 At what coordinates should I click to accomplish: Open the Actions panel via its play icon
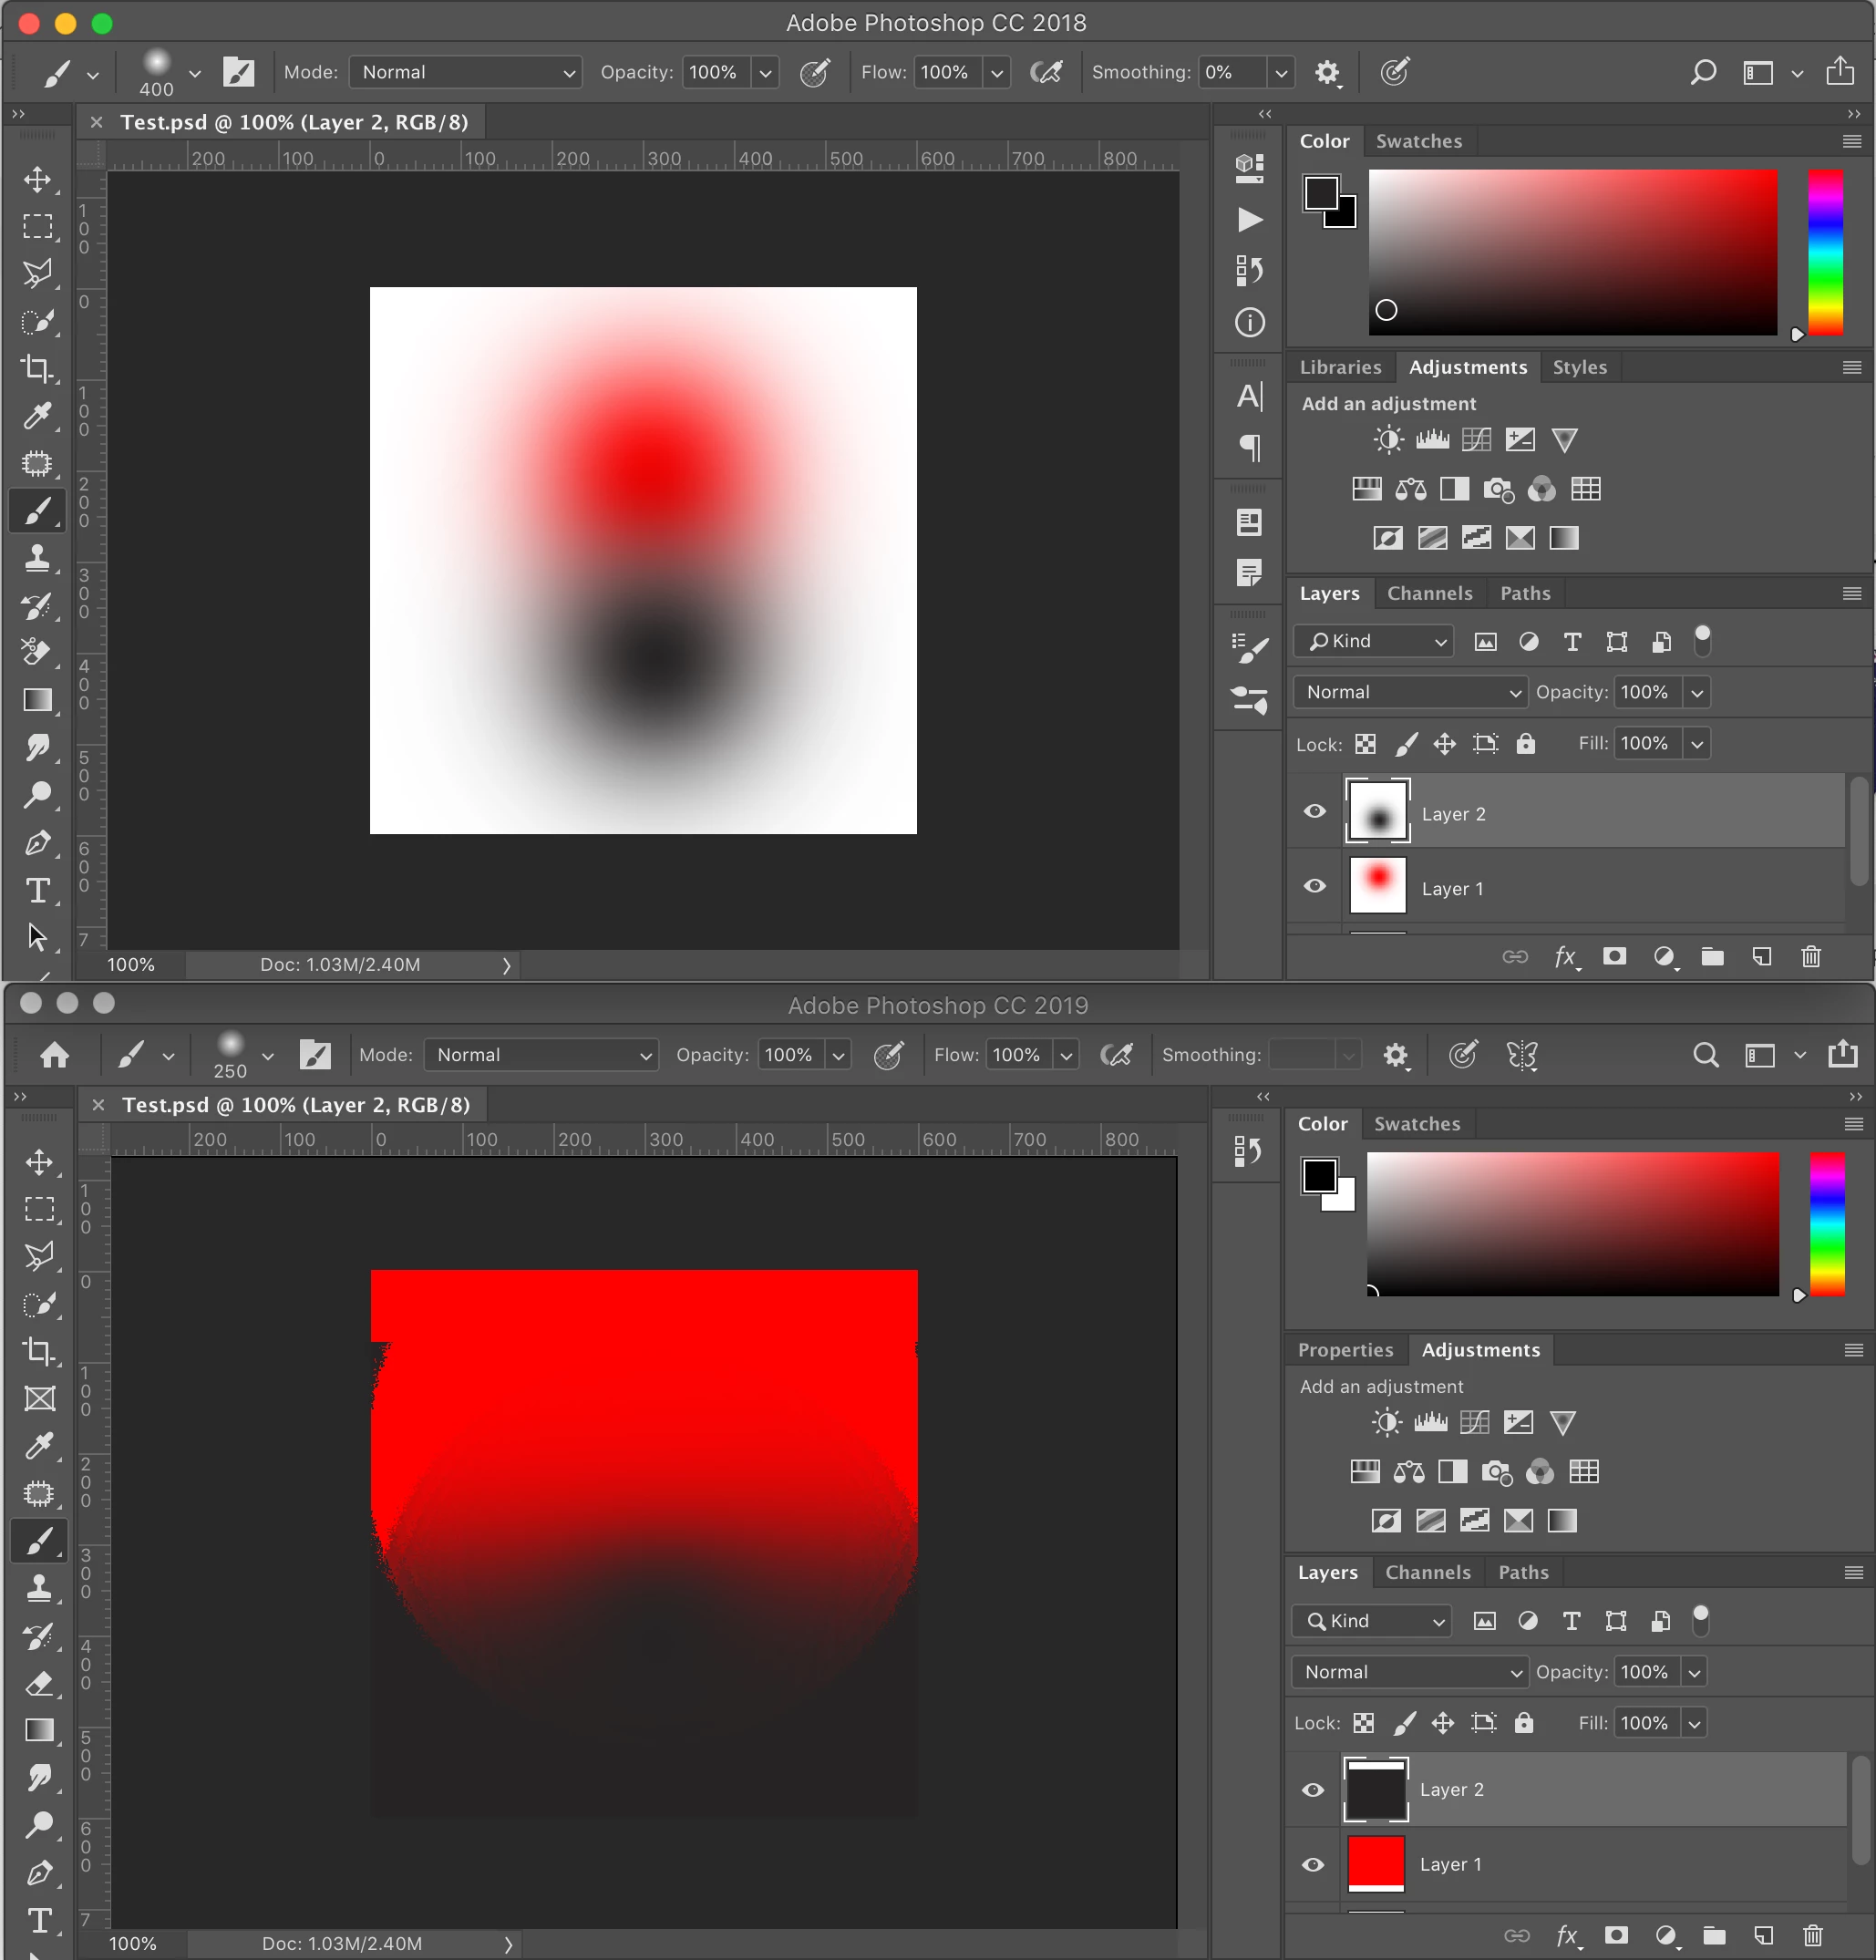pyautogui.click(x=1249, y=220)
